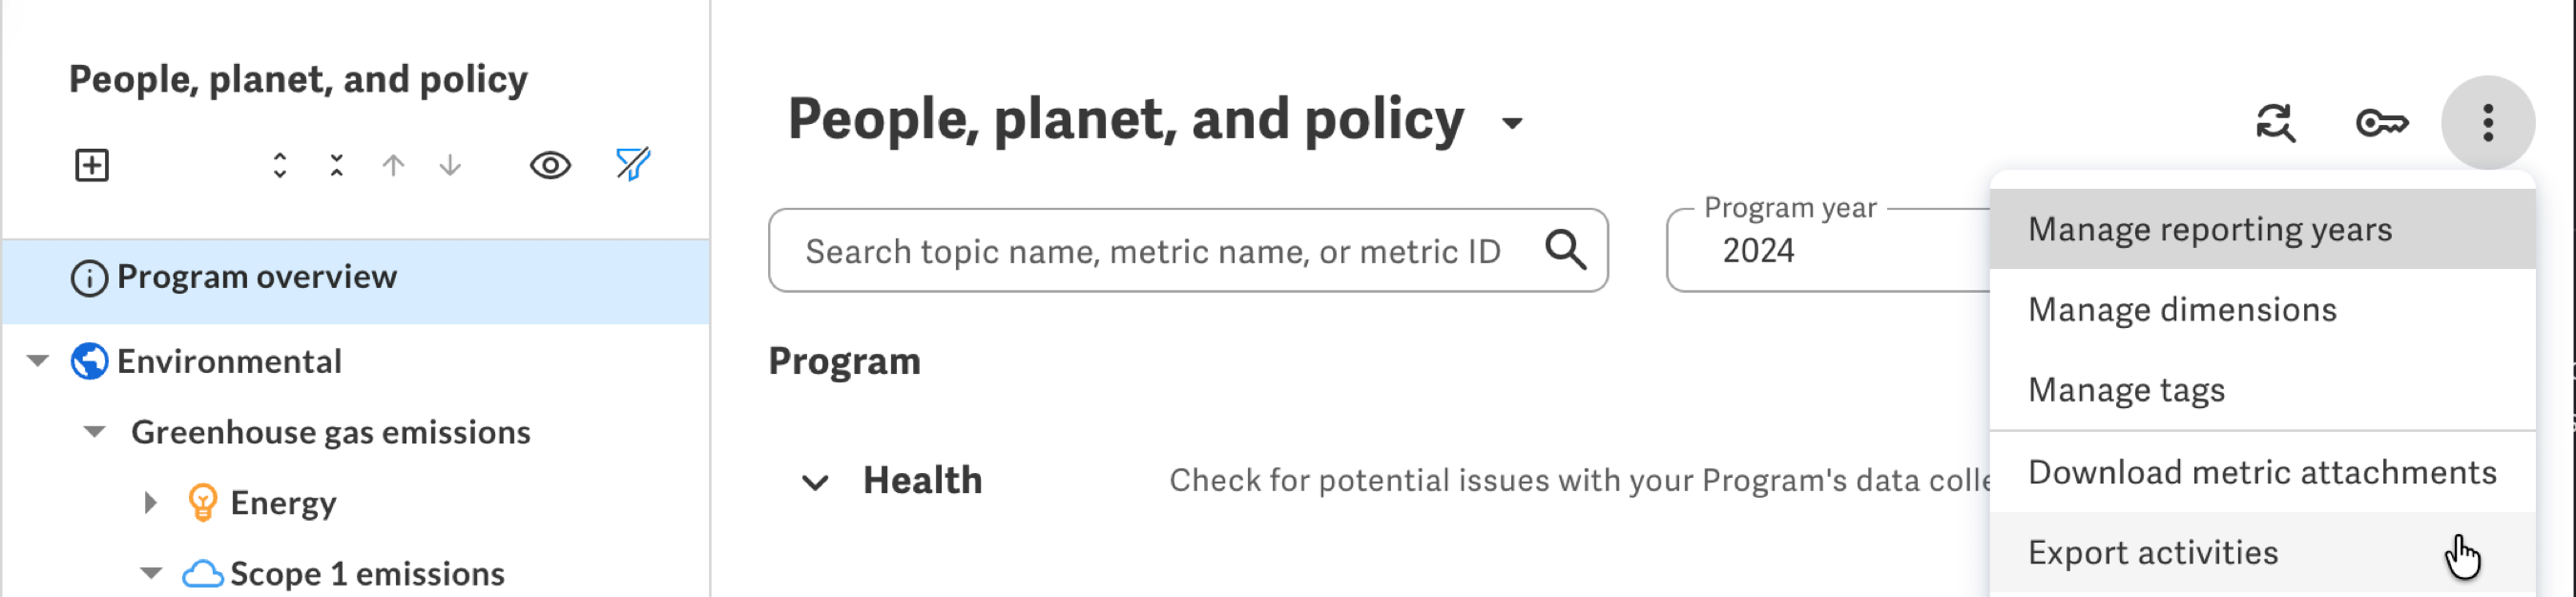2576x597 pixels.
Task: Toggle the filter funnel icon
Action: coord(634,164)
